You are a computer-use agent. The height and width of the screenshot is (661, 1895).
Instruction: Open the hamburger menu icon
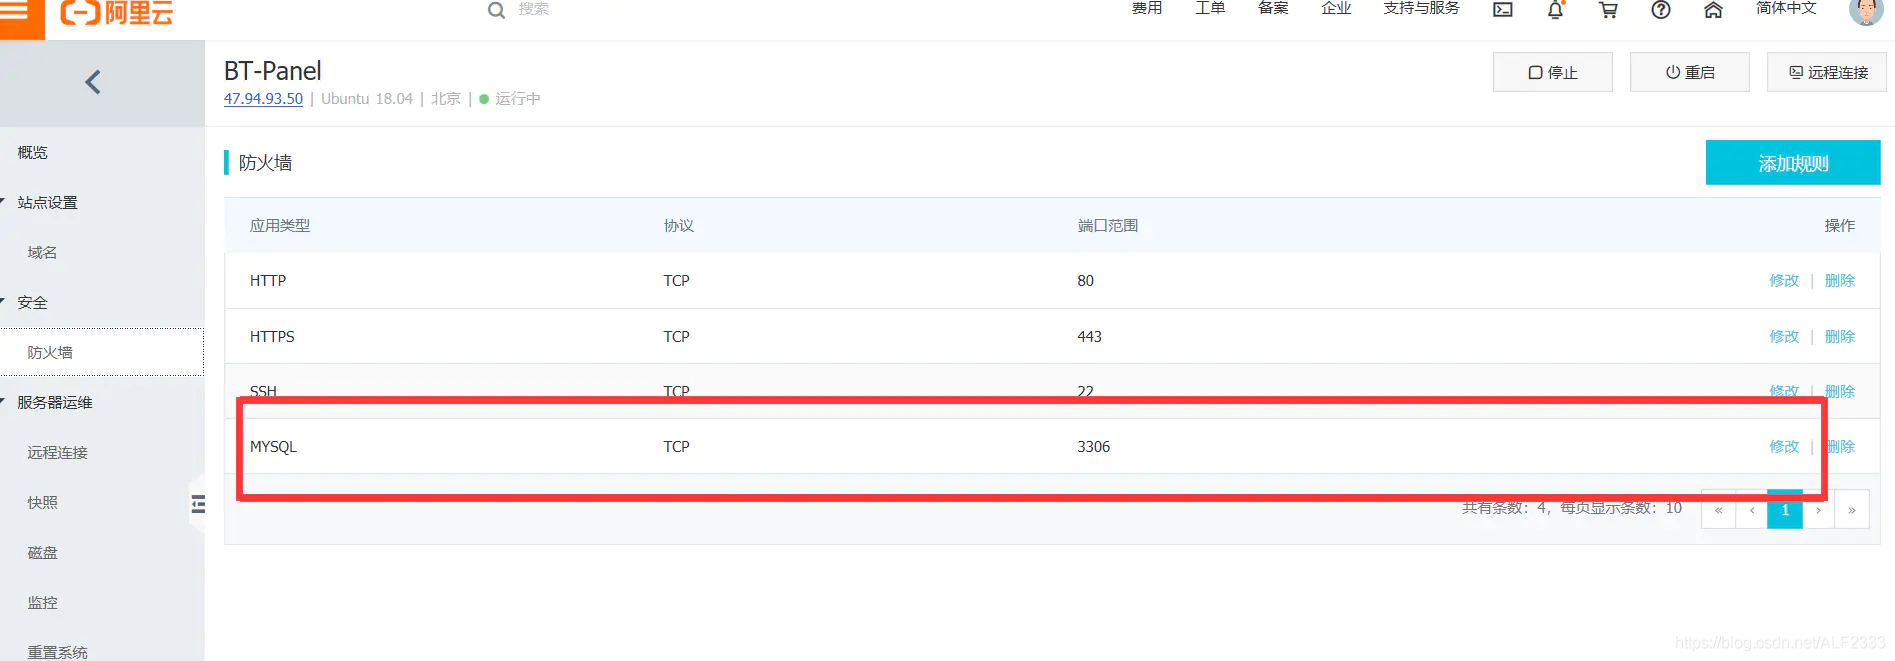pyautogui.click(x=14, y=10)
